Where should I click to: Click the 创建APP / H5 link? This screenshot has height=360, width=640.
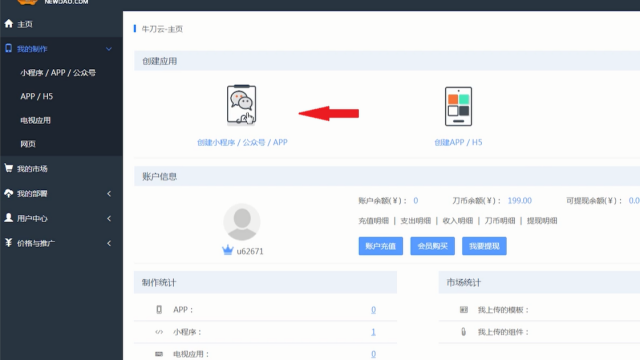click(458, 142)
